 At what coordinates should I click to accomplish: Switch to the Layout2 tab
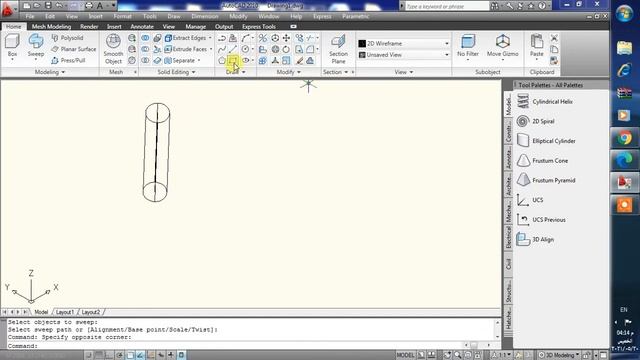(x=91, y=312)
